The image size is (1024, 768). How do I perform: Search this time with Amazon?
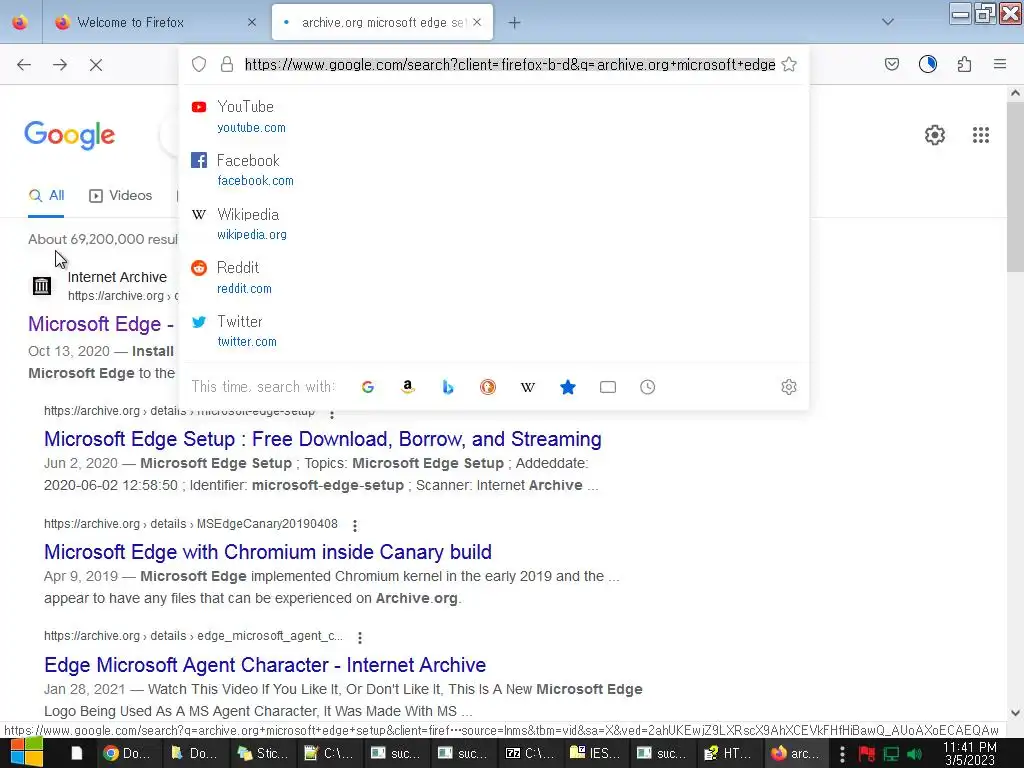(x=408, y=387)
